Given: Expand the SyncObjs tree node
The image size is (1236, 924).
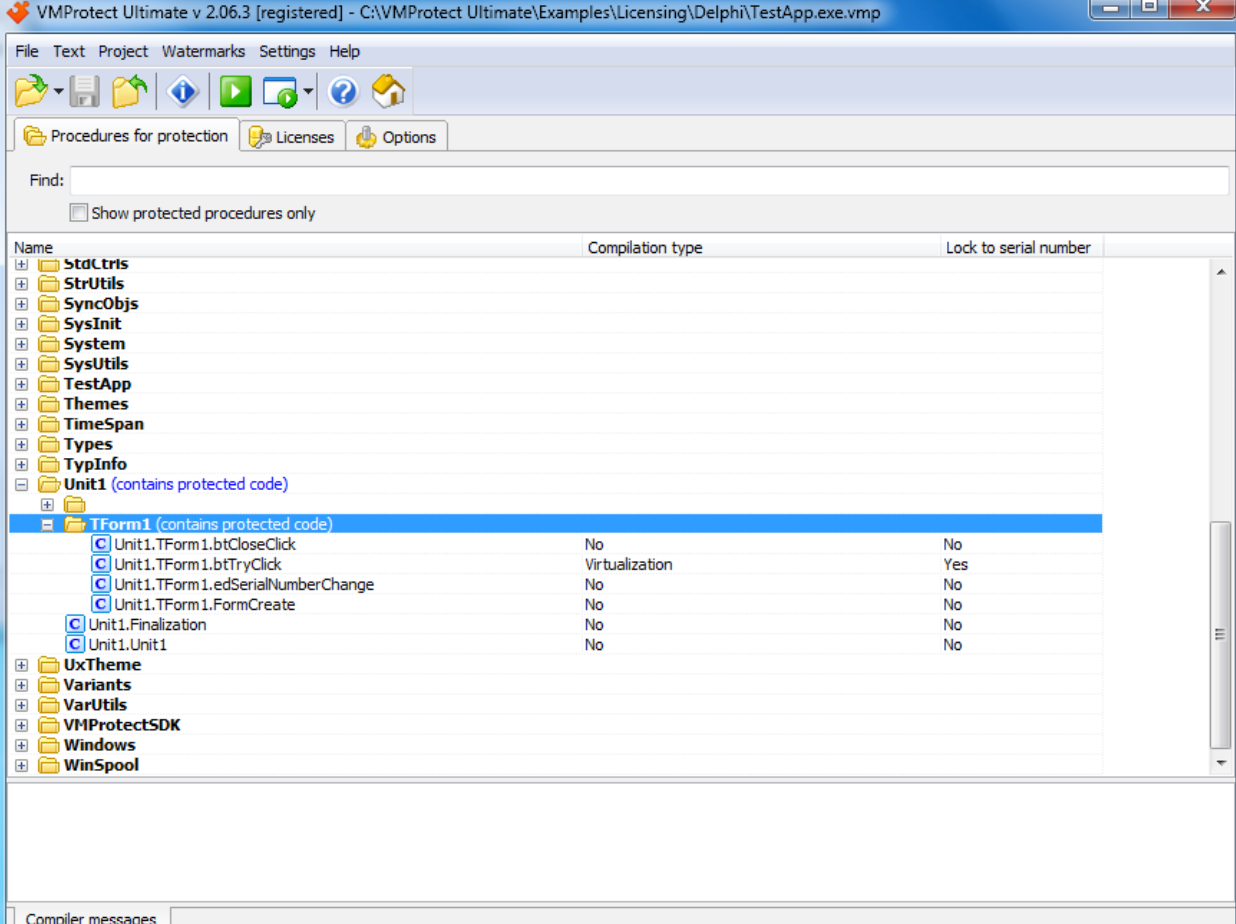Looking at the screenshot, I should pos(22,304).
